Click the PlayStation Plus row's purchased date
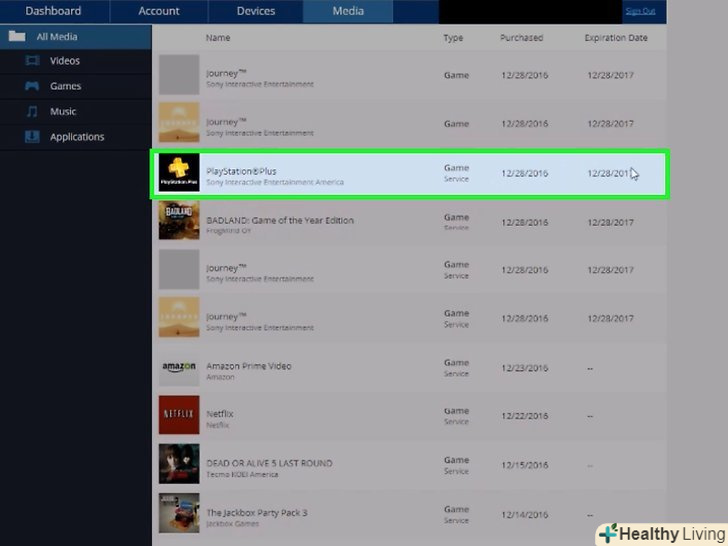The height and width of the screenshot is (546, 728). (525, 173)
